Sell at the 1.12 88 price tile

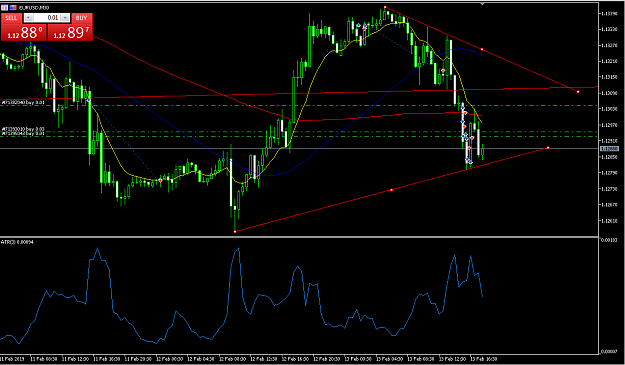click(24, 32)
